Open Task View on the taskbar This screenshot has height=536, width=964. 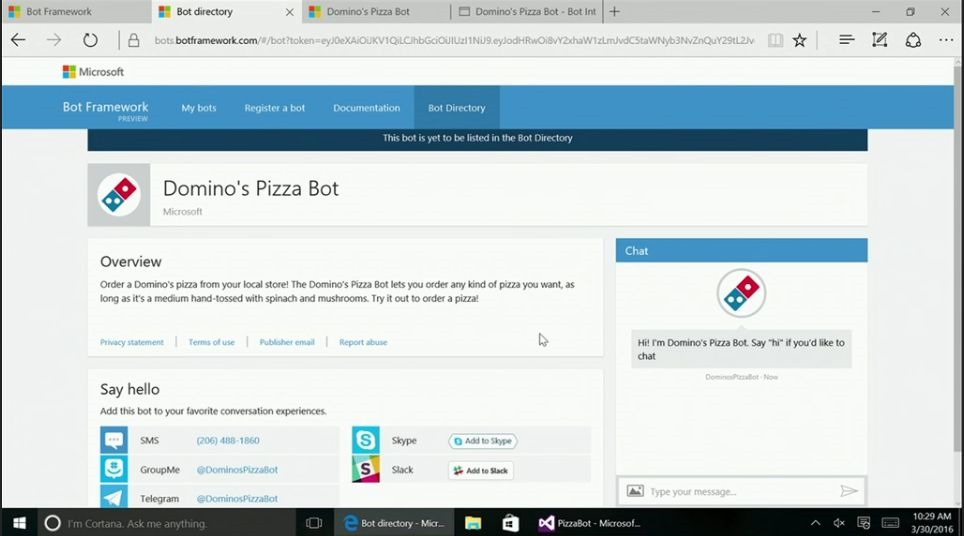(314, 523)
